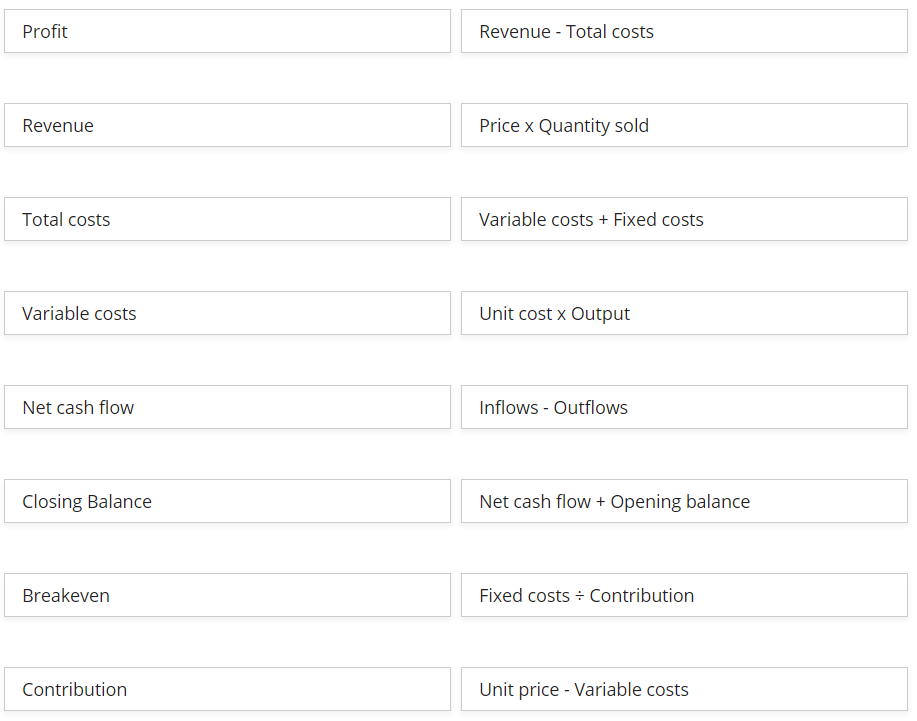Screen dimensions: 917x721
Task: Click the Revenue - Total costs formula
Action: point(684,32)
